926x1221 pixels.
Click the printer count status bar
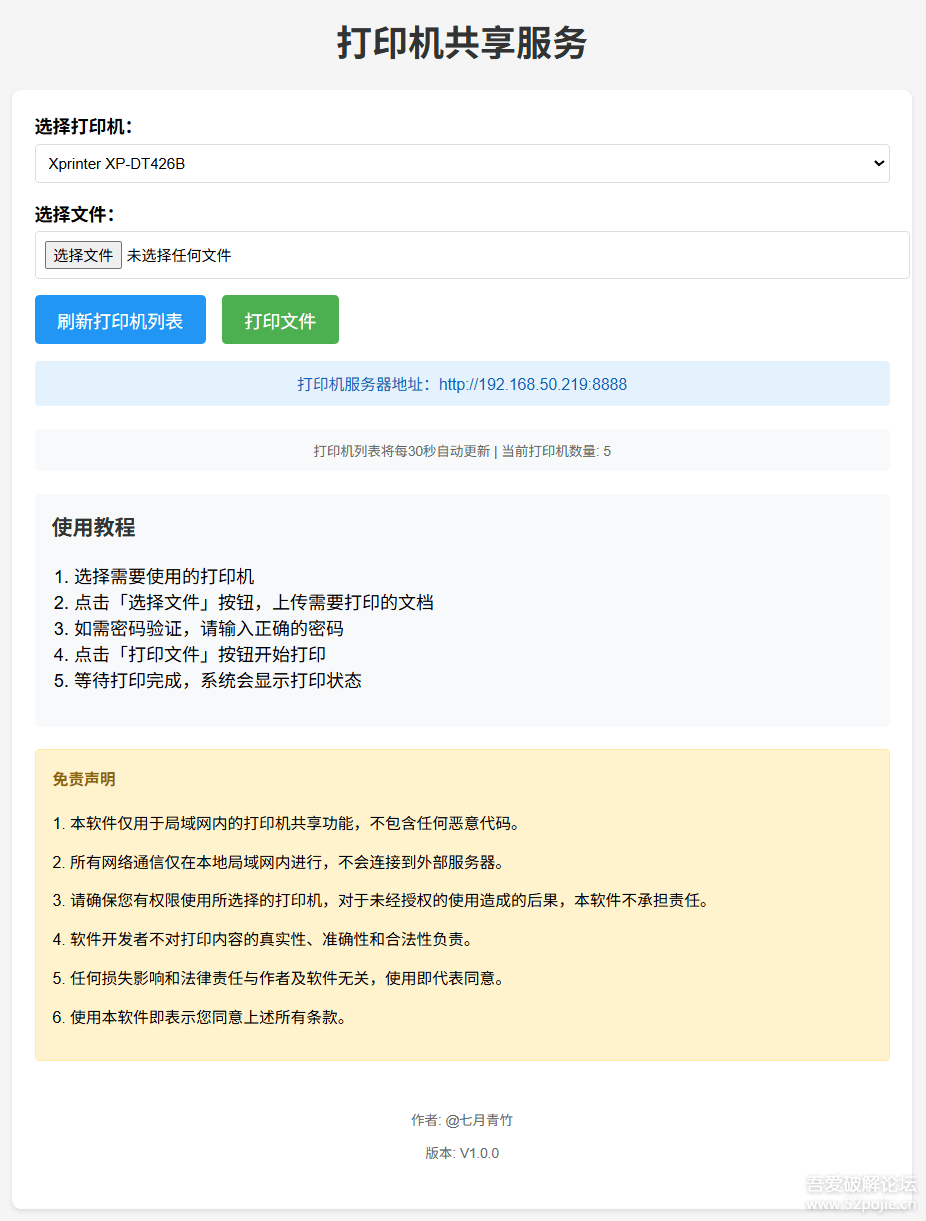click(x=462, y=450)
